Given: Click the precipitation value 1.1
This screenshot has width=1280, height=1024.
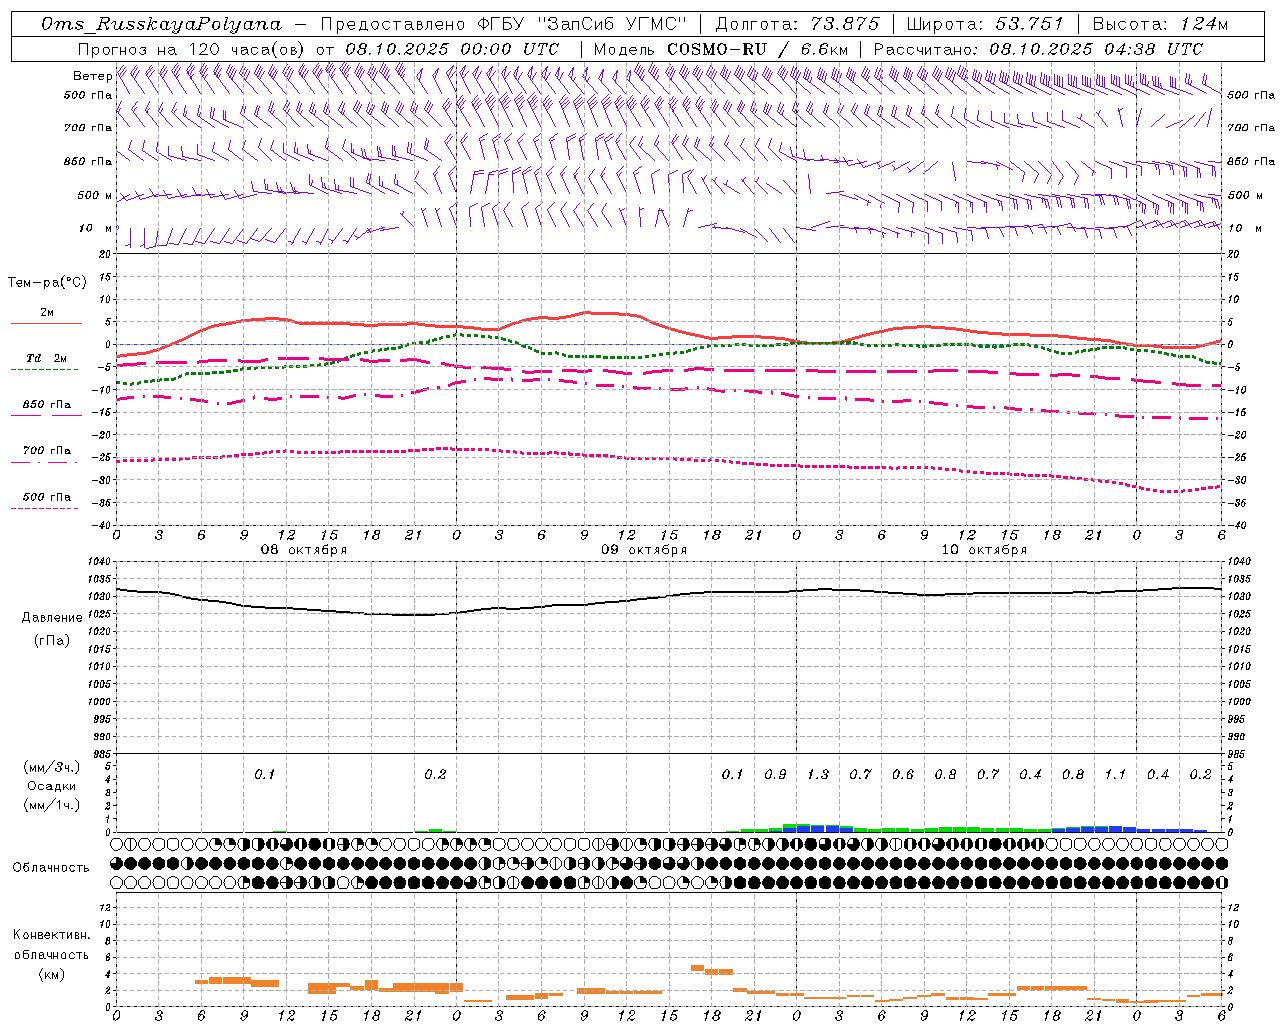Looking at the screenshot, I should 1115,774.
